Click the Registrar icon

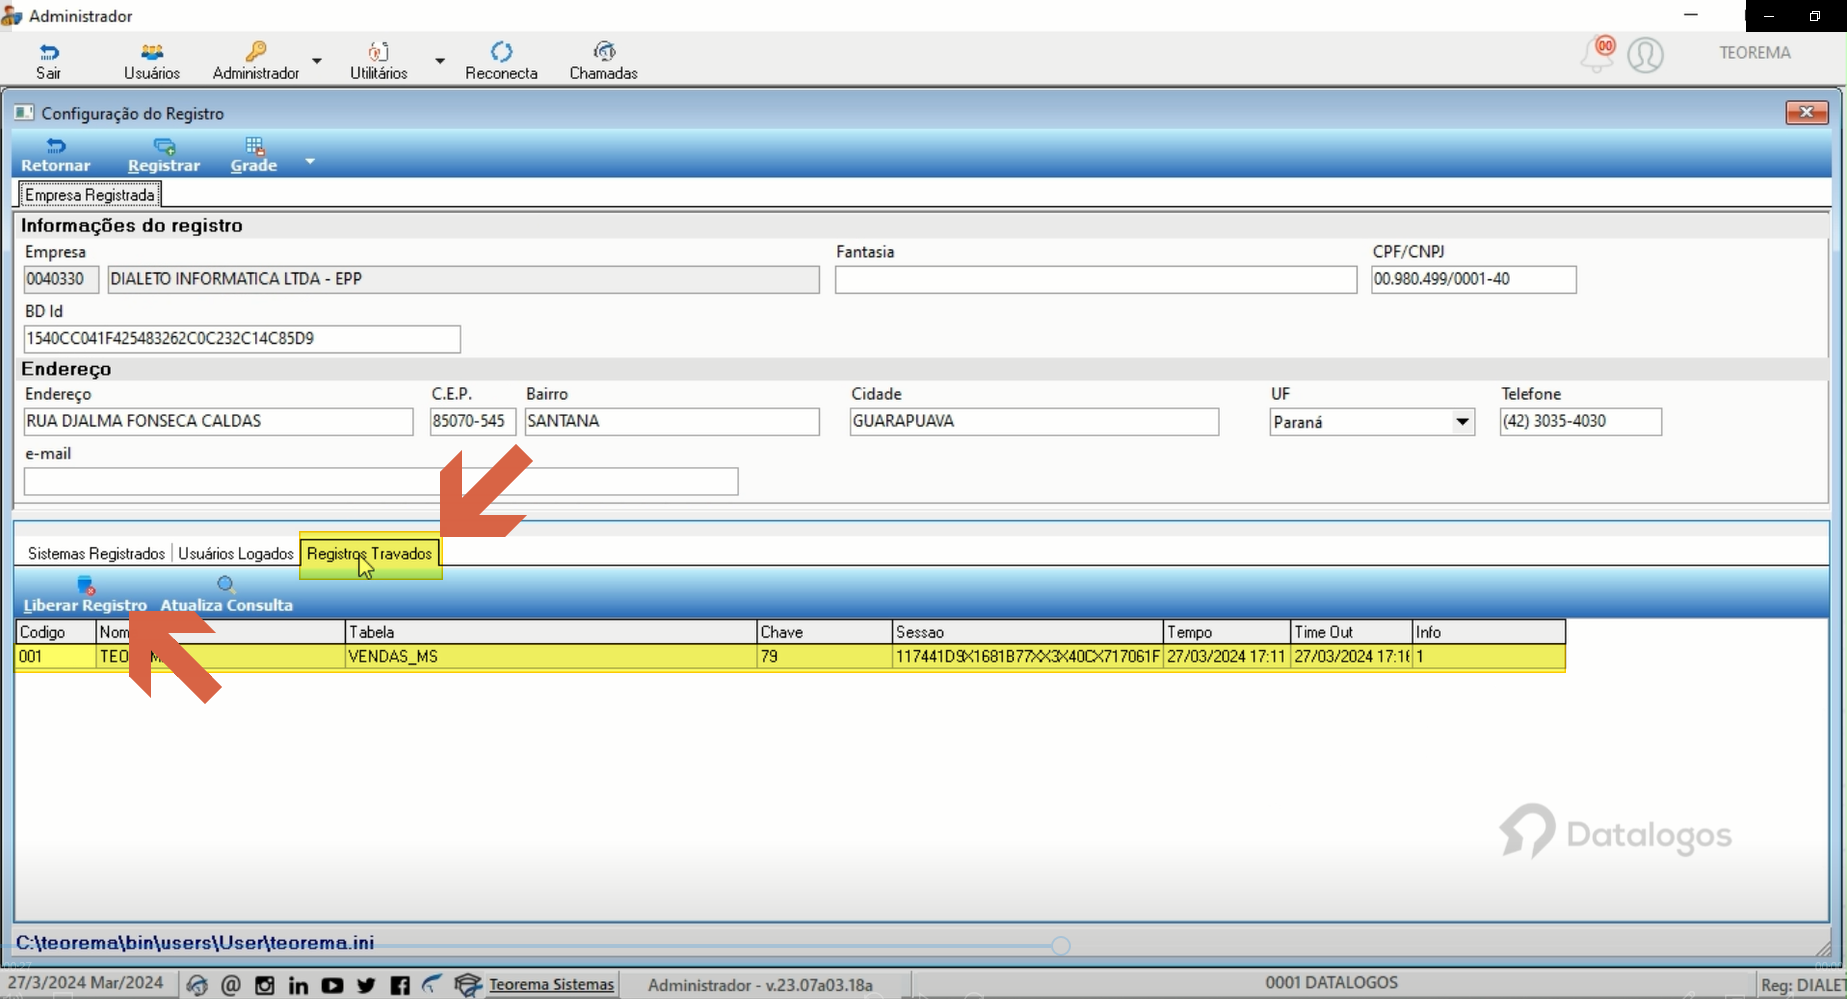164,146
